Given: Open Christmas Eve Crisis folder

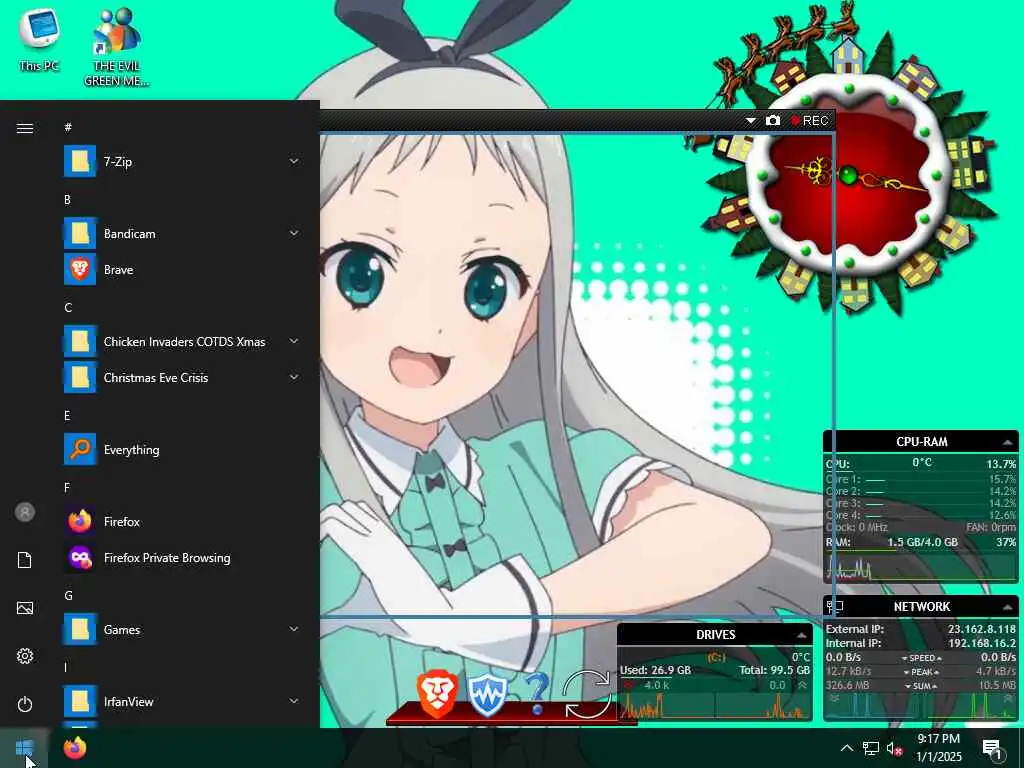Looking at the screenshot, I should [182, 377].
